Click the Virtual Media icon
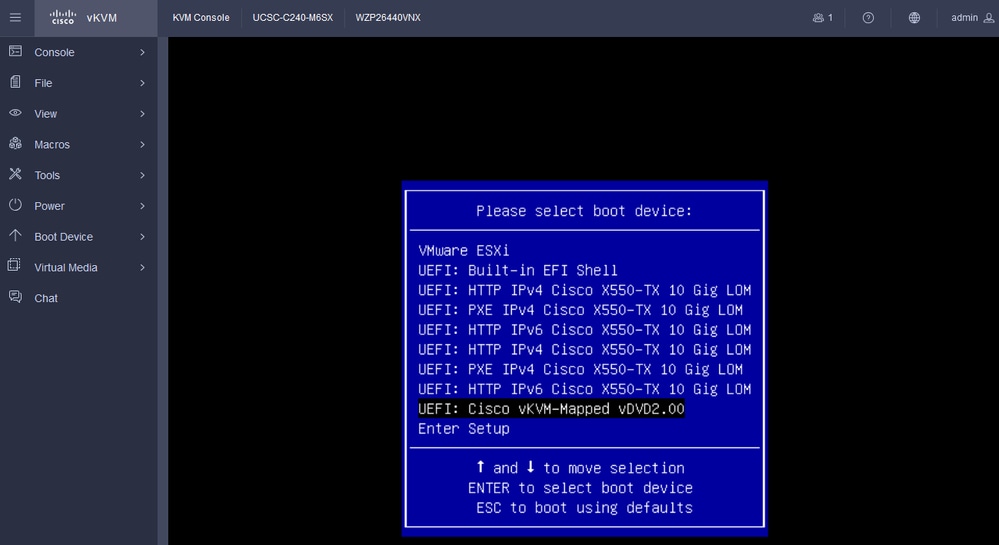 pyautogui.click(x=14, y=265)
